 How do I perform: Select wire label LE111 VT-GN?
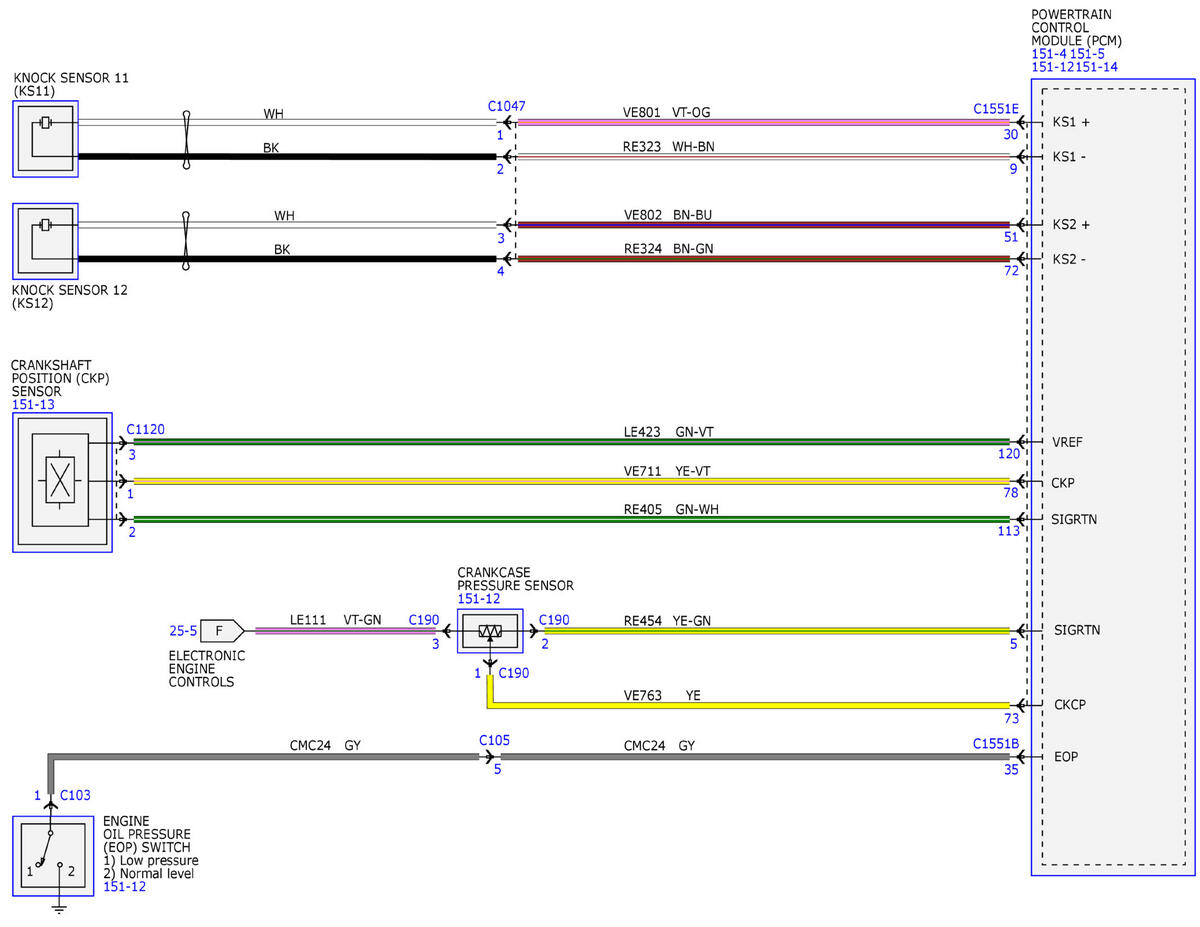pyautogui.click(x=335, y=620)
